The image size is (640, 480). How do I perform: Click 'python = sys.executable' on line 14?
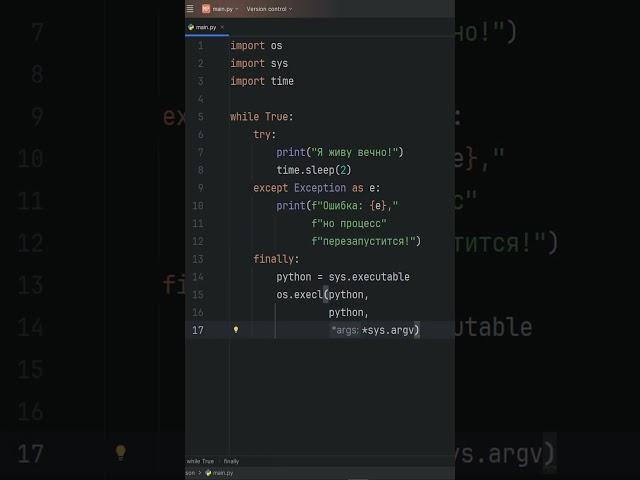point(343,277)
